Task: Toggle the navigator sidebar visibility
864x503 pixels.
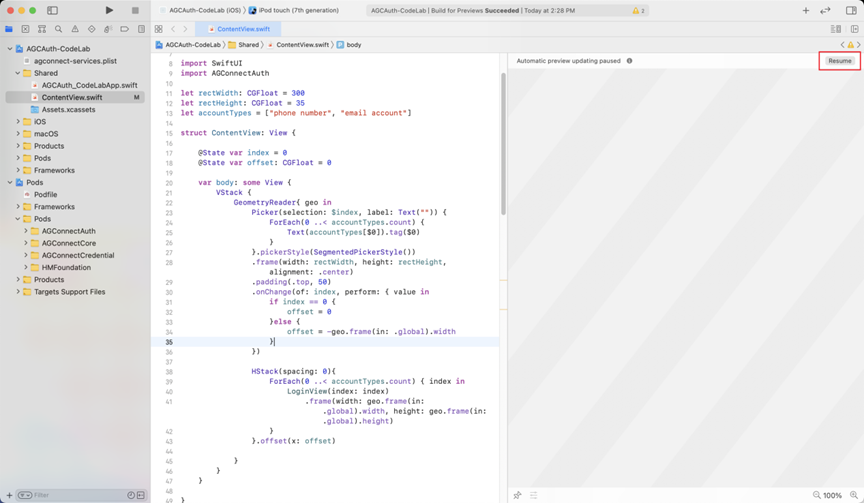Action: (x=52, y=10)
